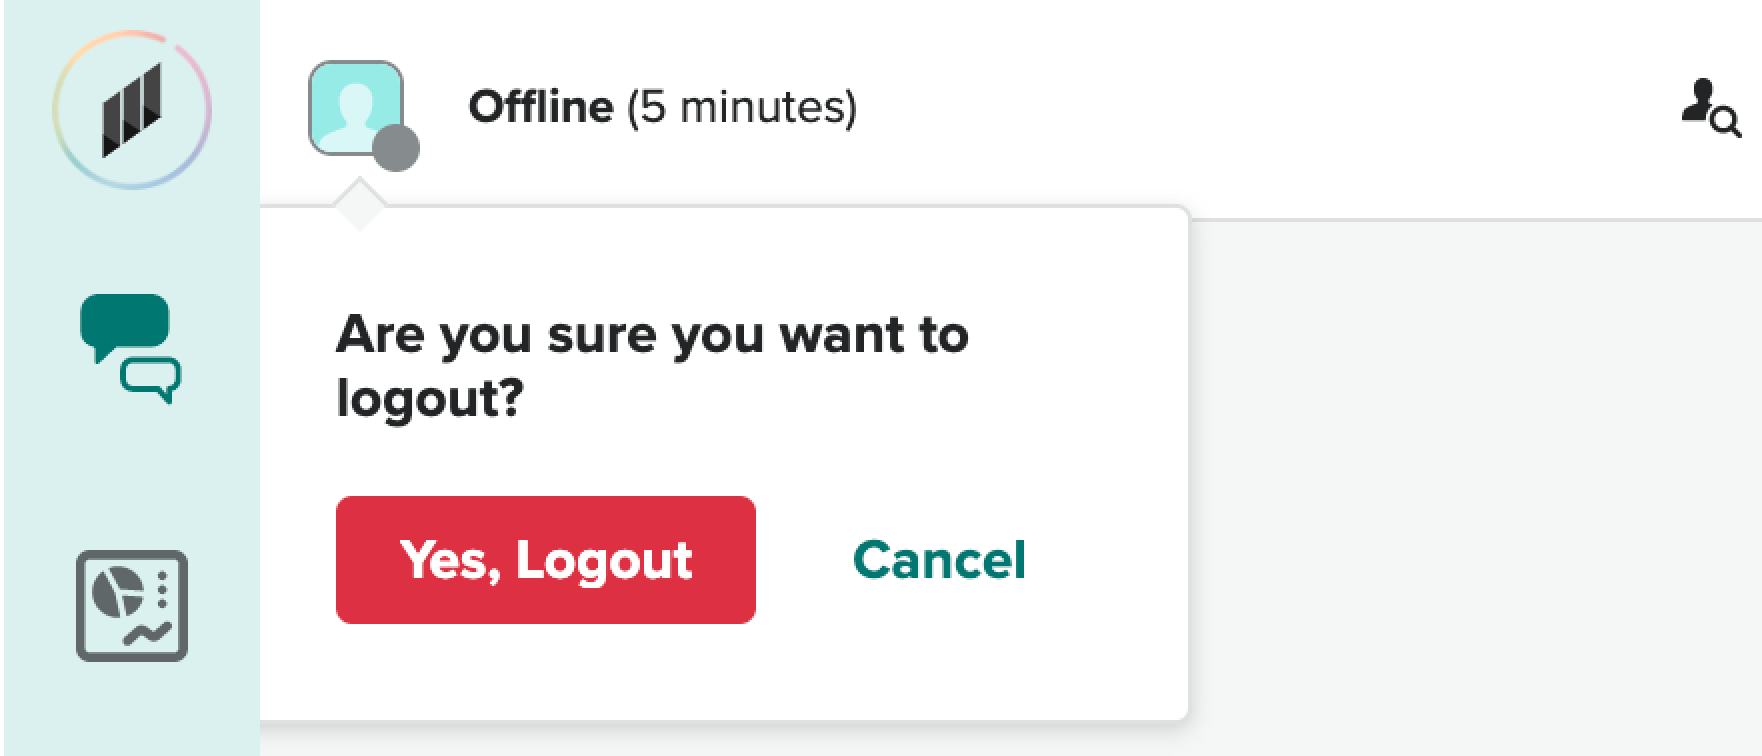
Task: Click the striped logo in the sidebar
Action: tap(132, 109)
